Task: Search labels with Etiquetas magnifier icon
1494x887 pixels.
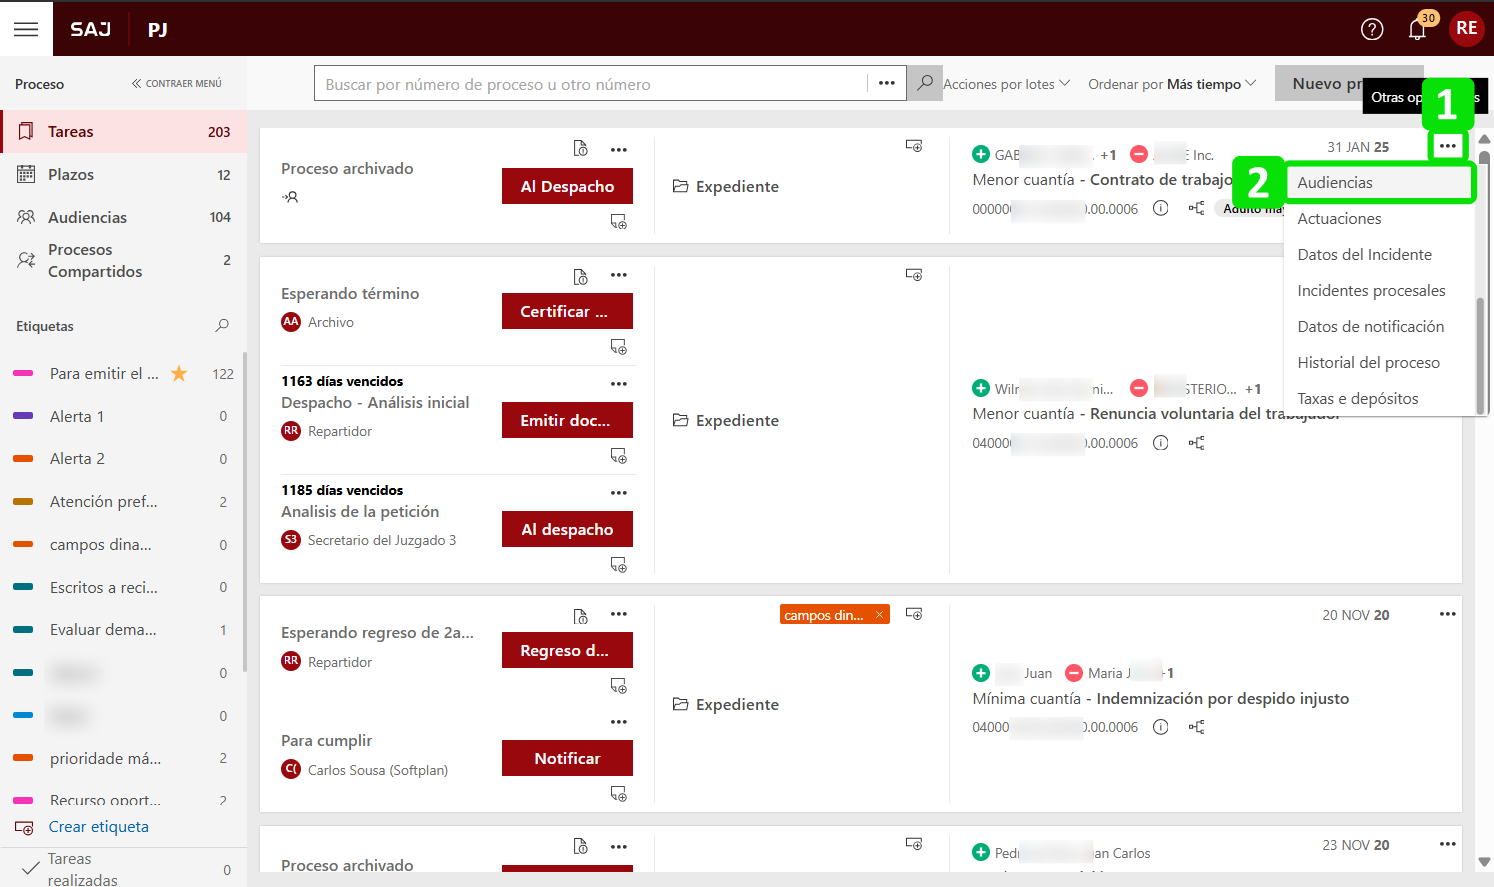Action: 222,326
